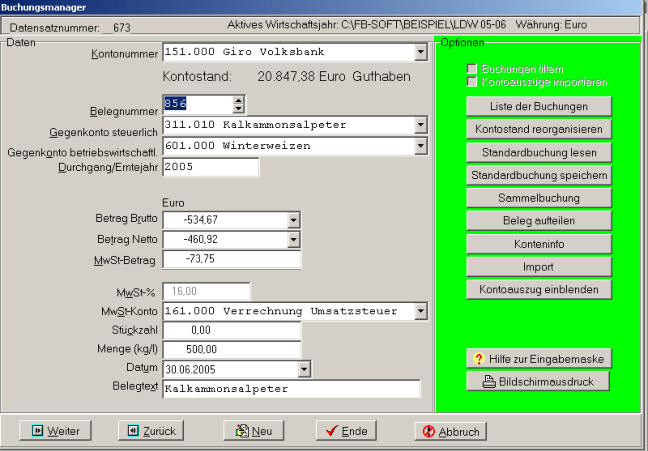The image size is (648, 451).
Task: Click the disabled MwSt-% field
Action: [x=206, y=291]
